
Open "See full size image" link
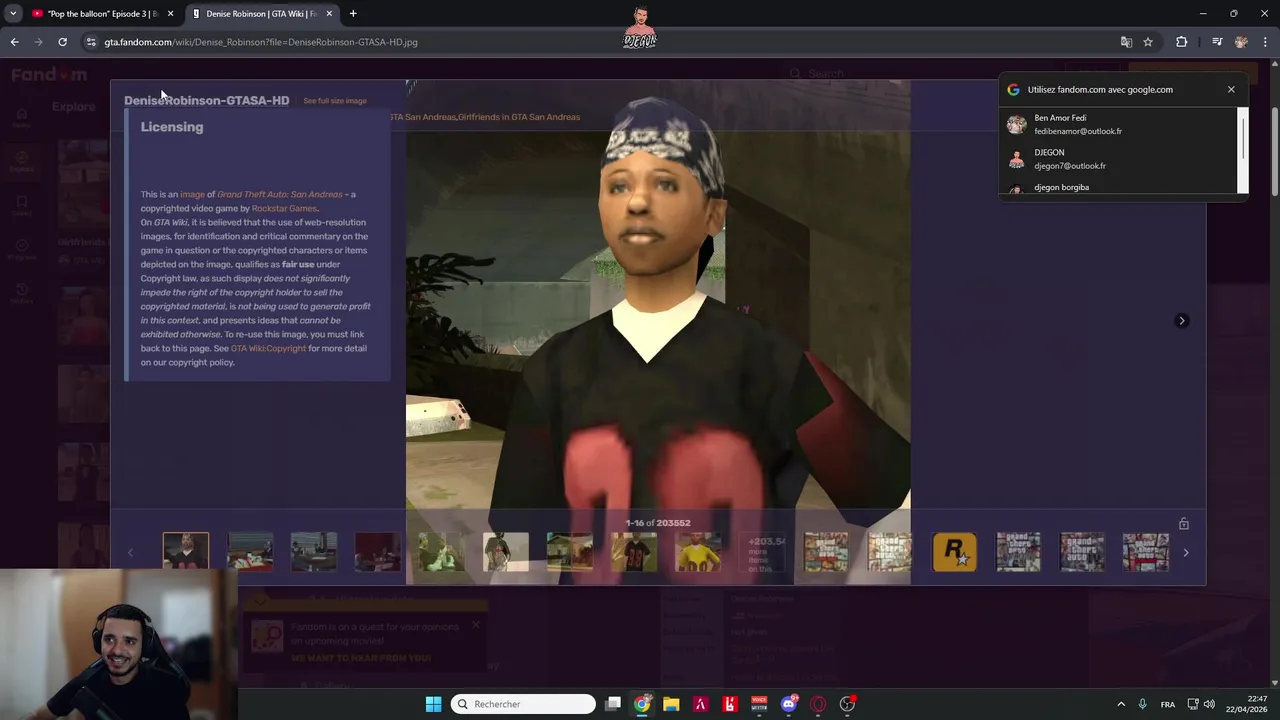point(335,101)
